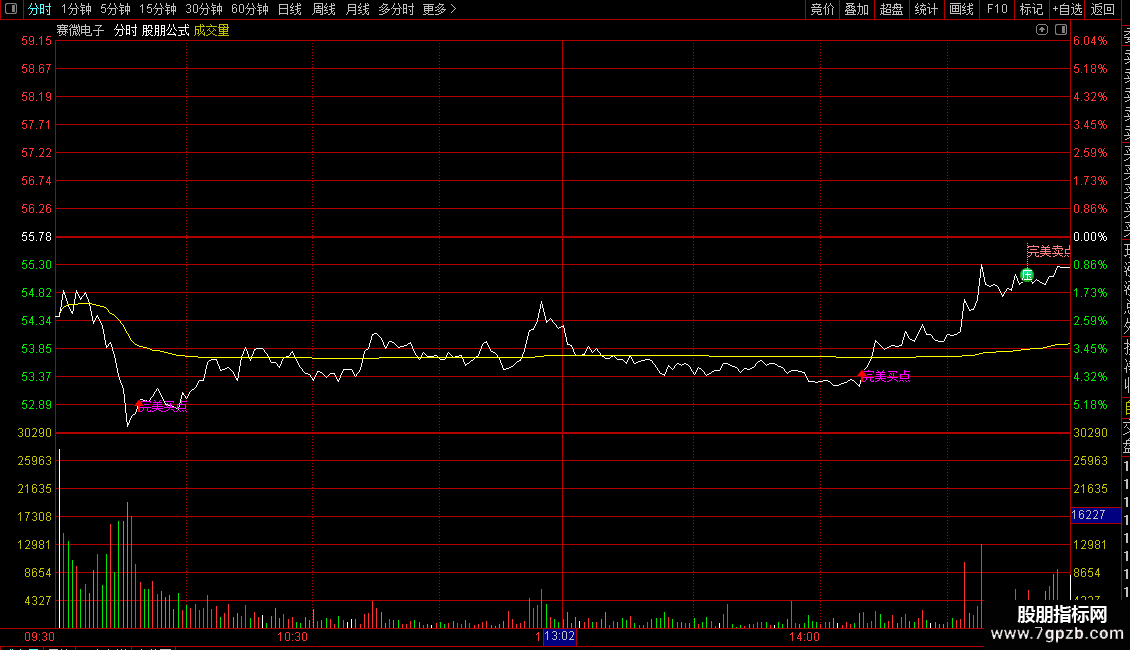Click the 股朋公式 formula label
Viewport: 1130px width, 650px height.
point(165,30)
